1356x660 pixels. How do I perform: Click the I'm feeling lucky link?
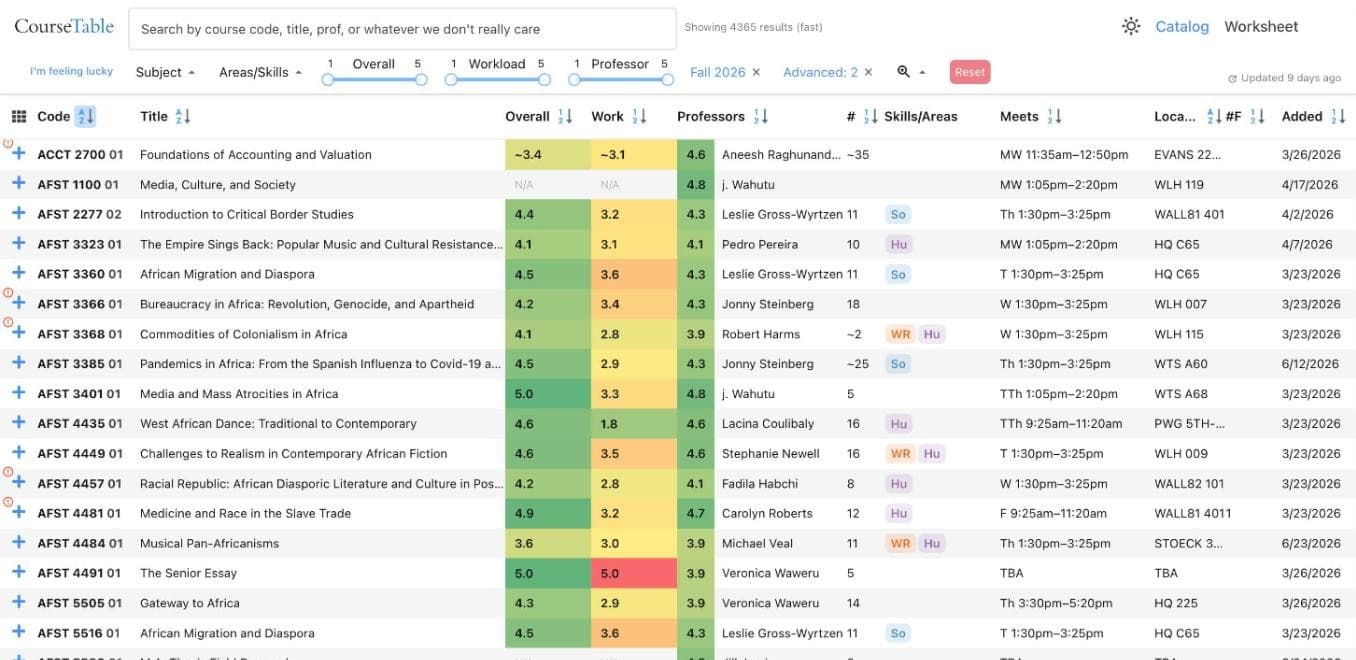coord(71,72)
